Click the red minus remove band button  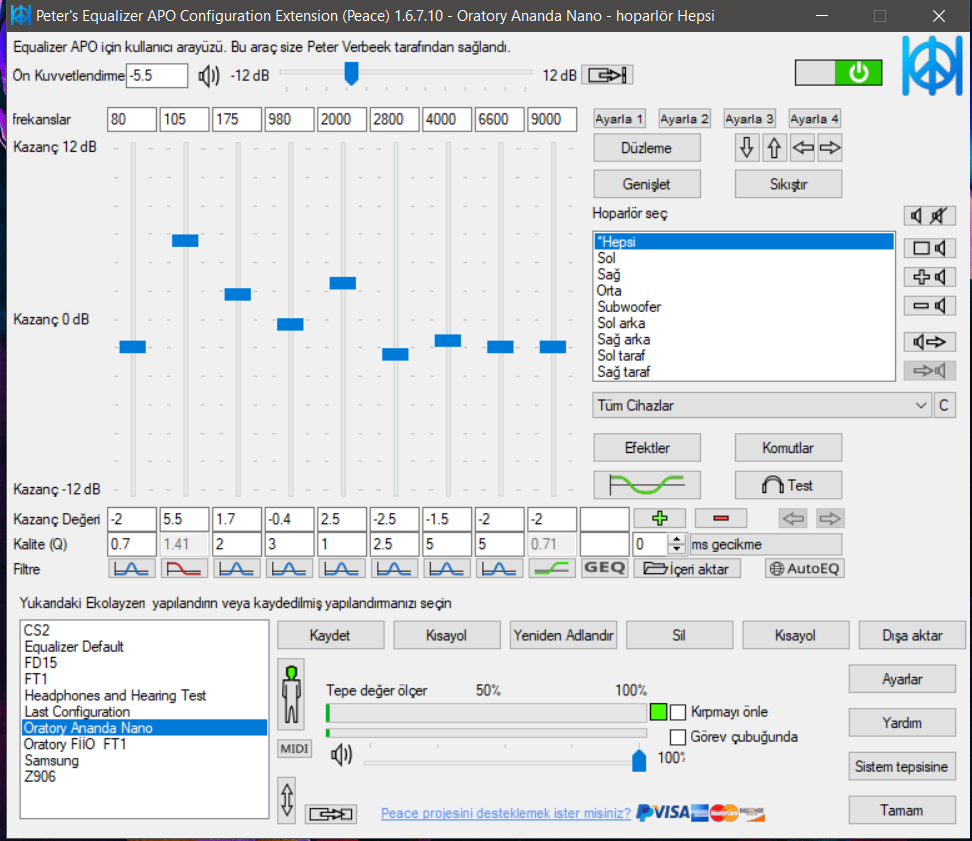[721, 518]
